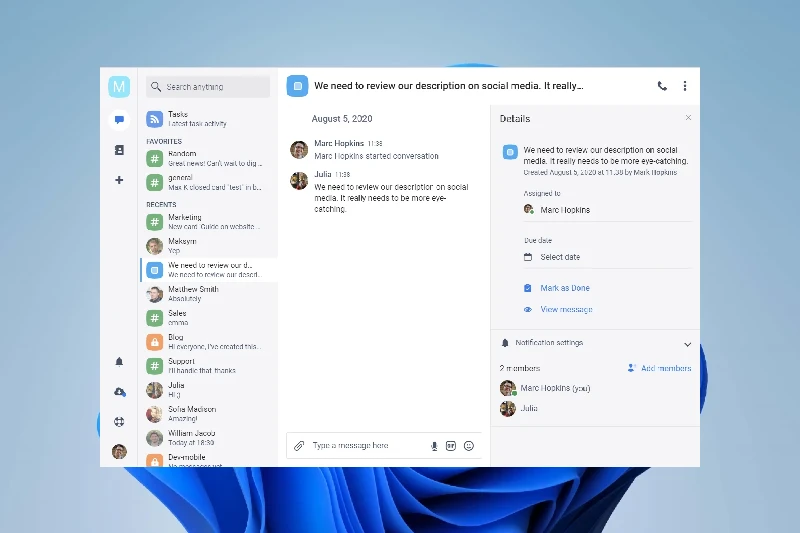
Task: Focus the Search anything field
Action: click(208, 87)
